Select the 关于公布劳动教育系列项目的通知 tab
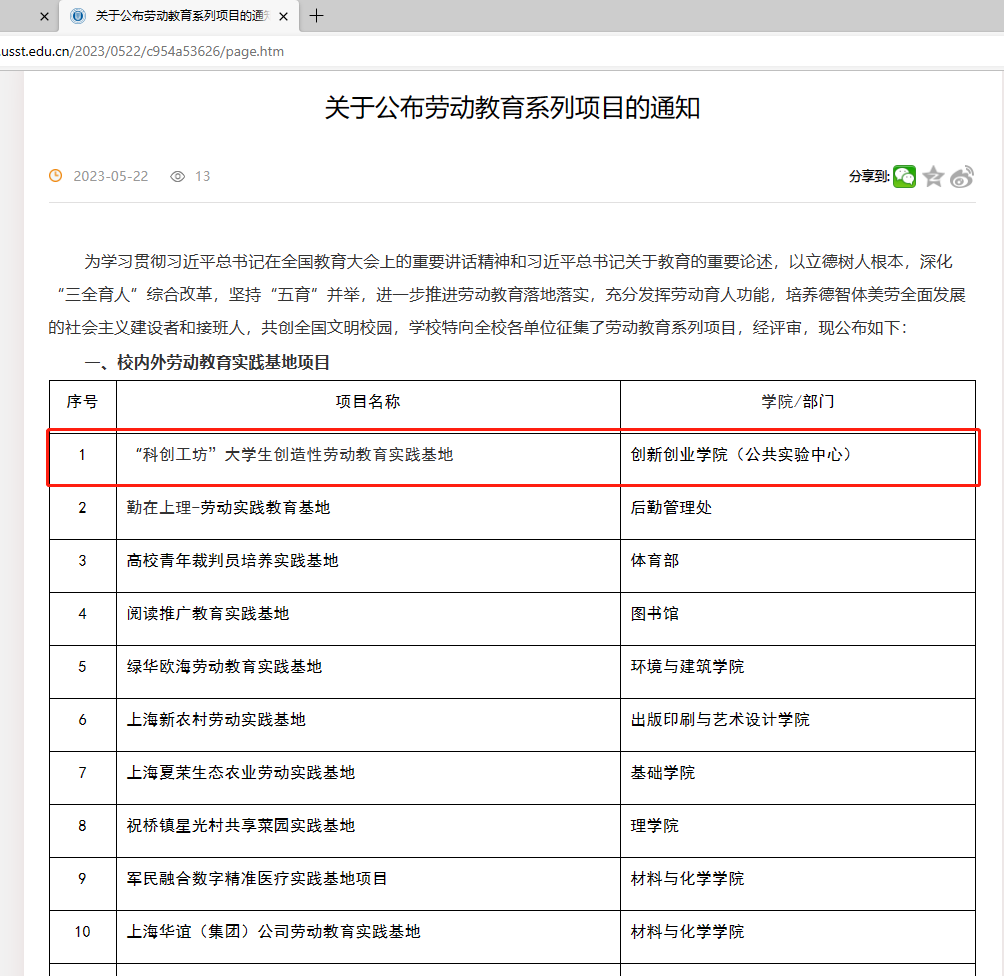 180,17
